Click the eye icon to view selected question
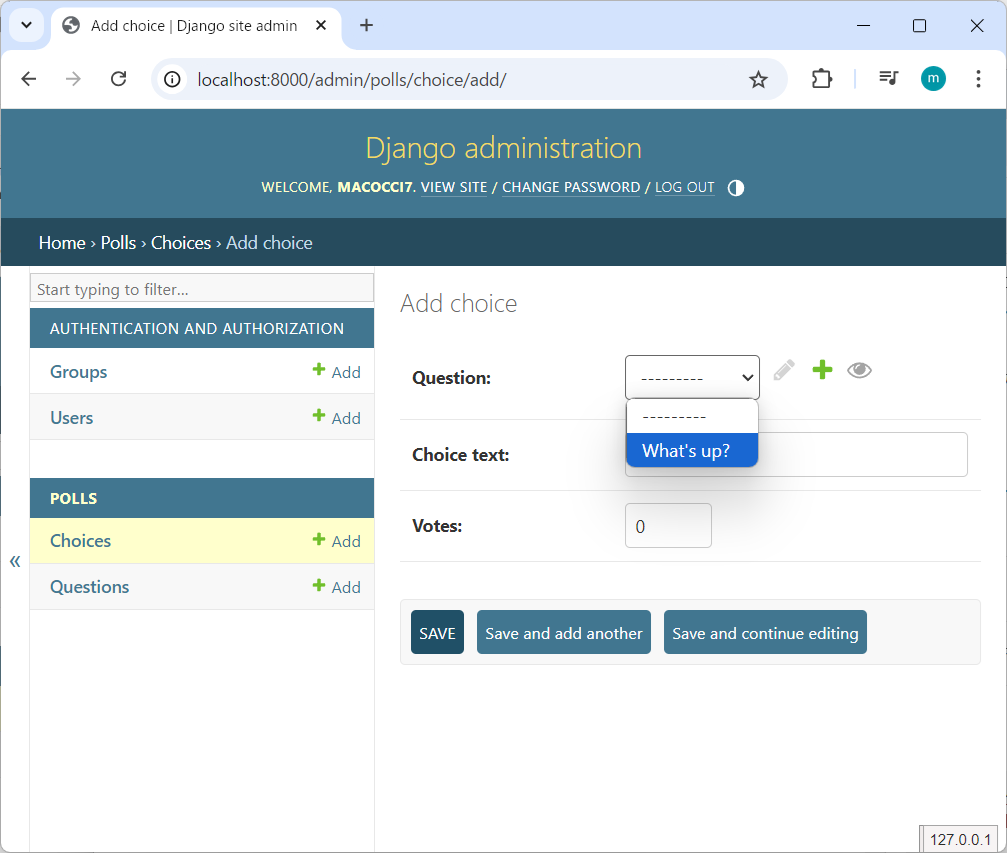The width and height of the screenshot is (1007, 853). click(x=859, y=371)
